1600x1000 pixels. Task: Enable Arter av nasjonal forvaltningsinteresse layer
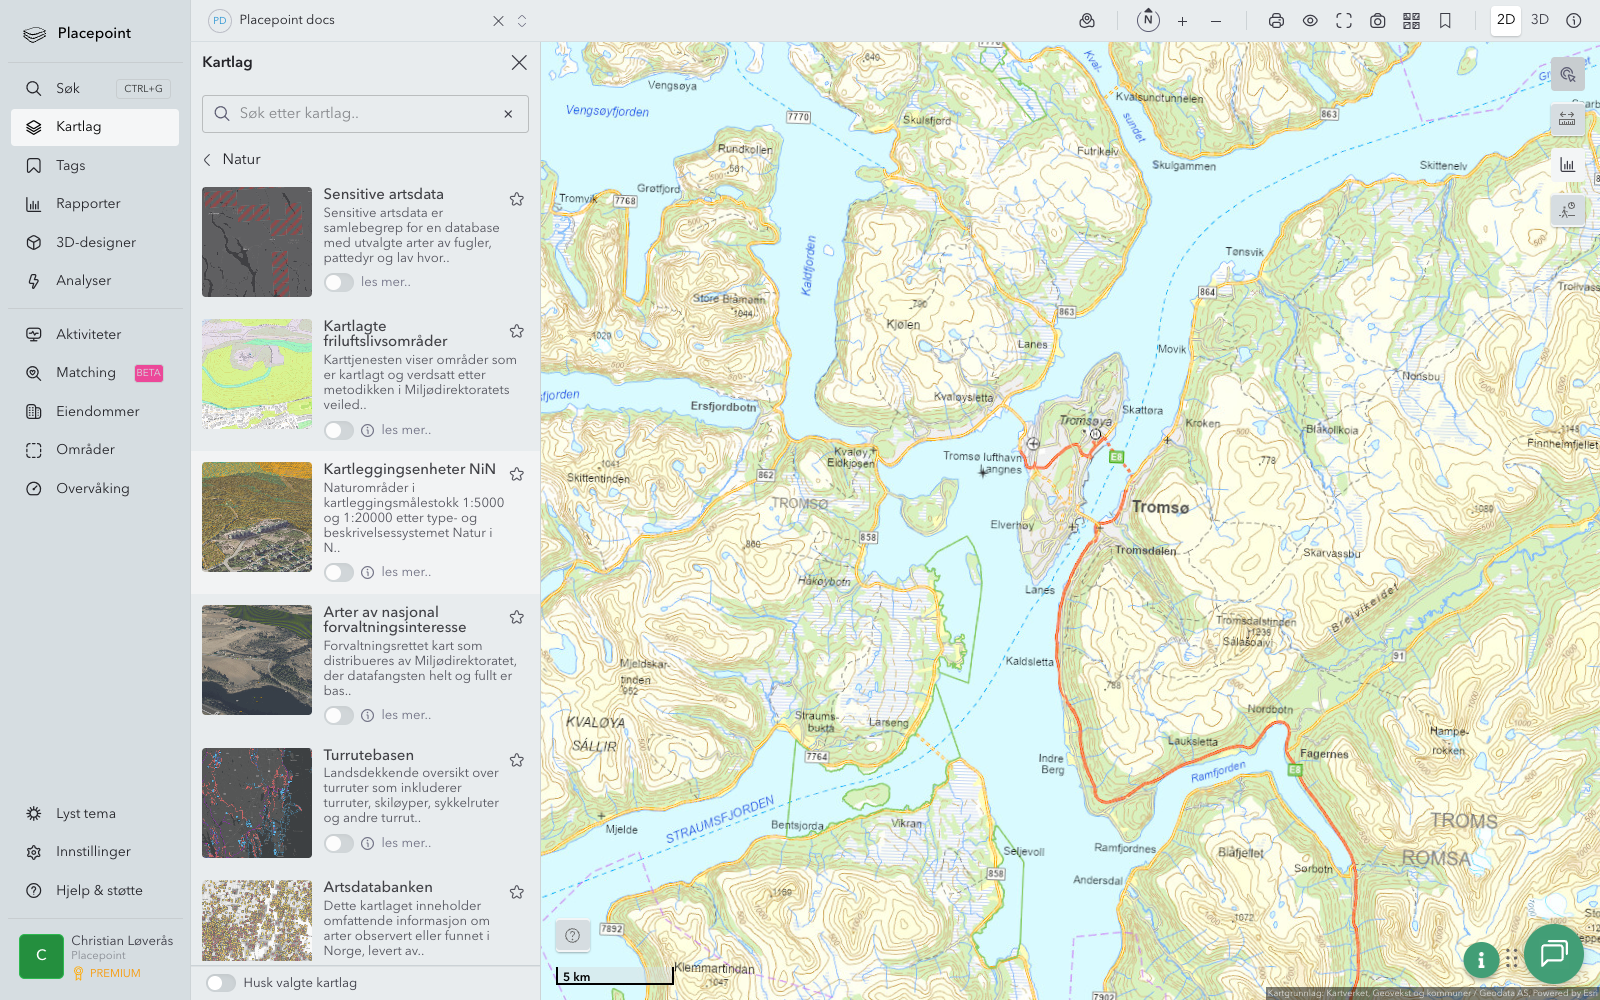click(x=339, y=715)
